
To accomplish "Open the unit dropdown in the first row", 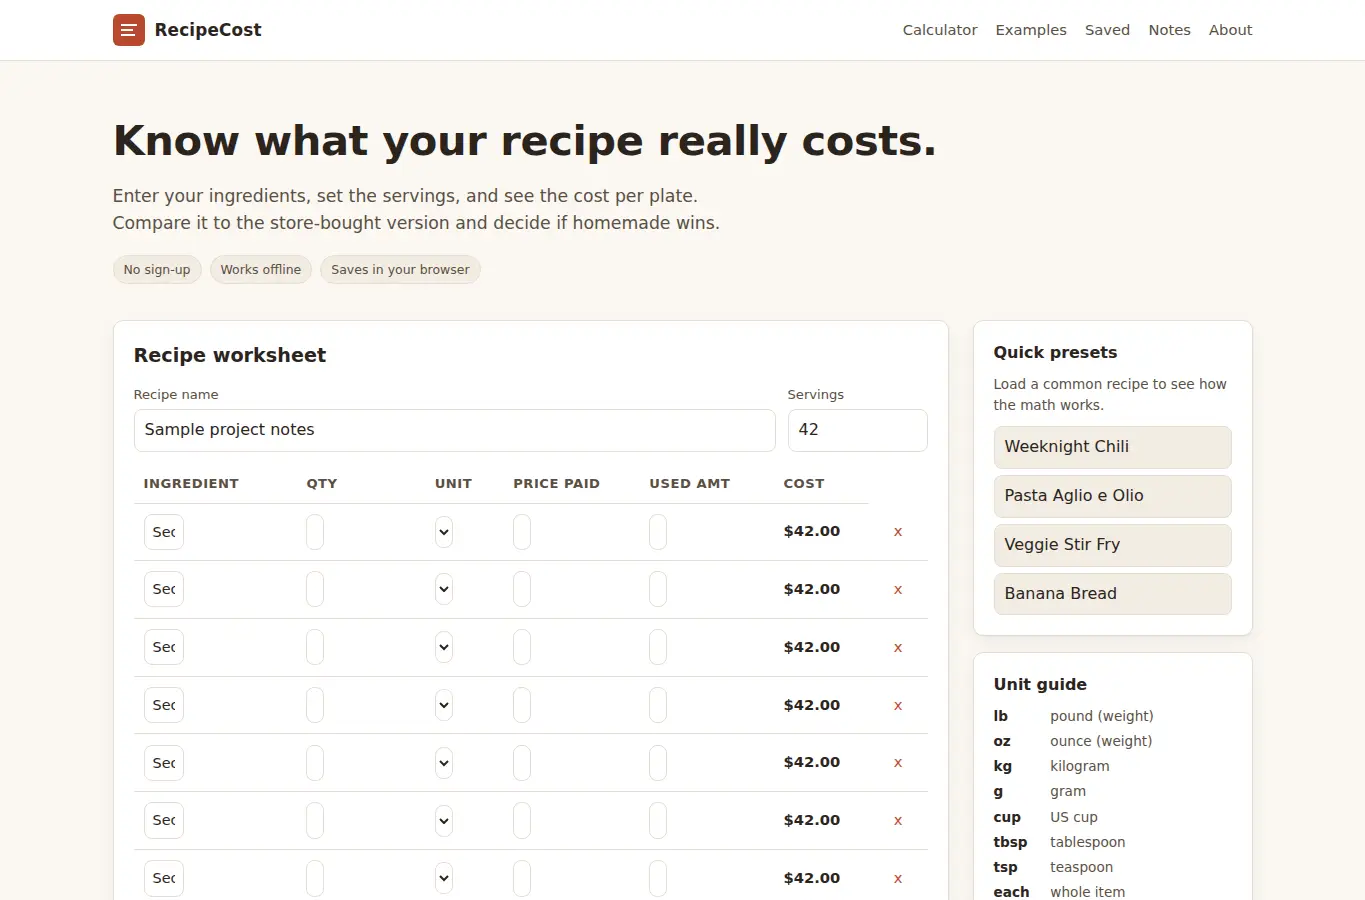I will click(444, 532).
